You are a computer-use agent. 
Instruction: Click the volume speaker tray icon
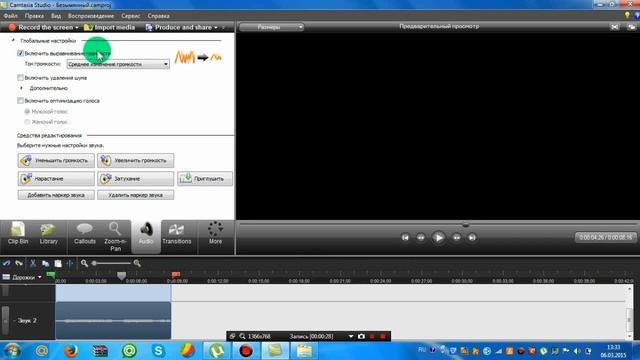point(577,351)
